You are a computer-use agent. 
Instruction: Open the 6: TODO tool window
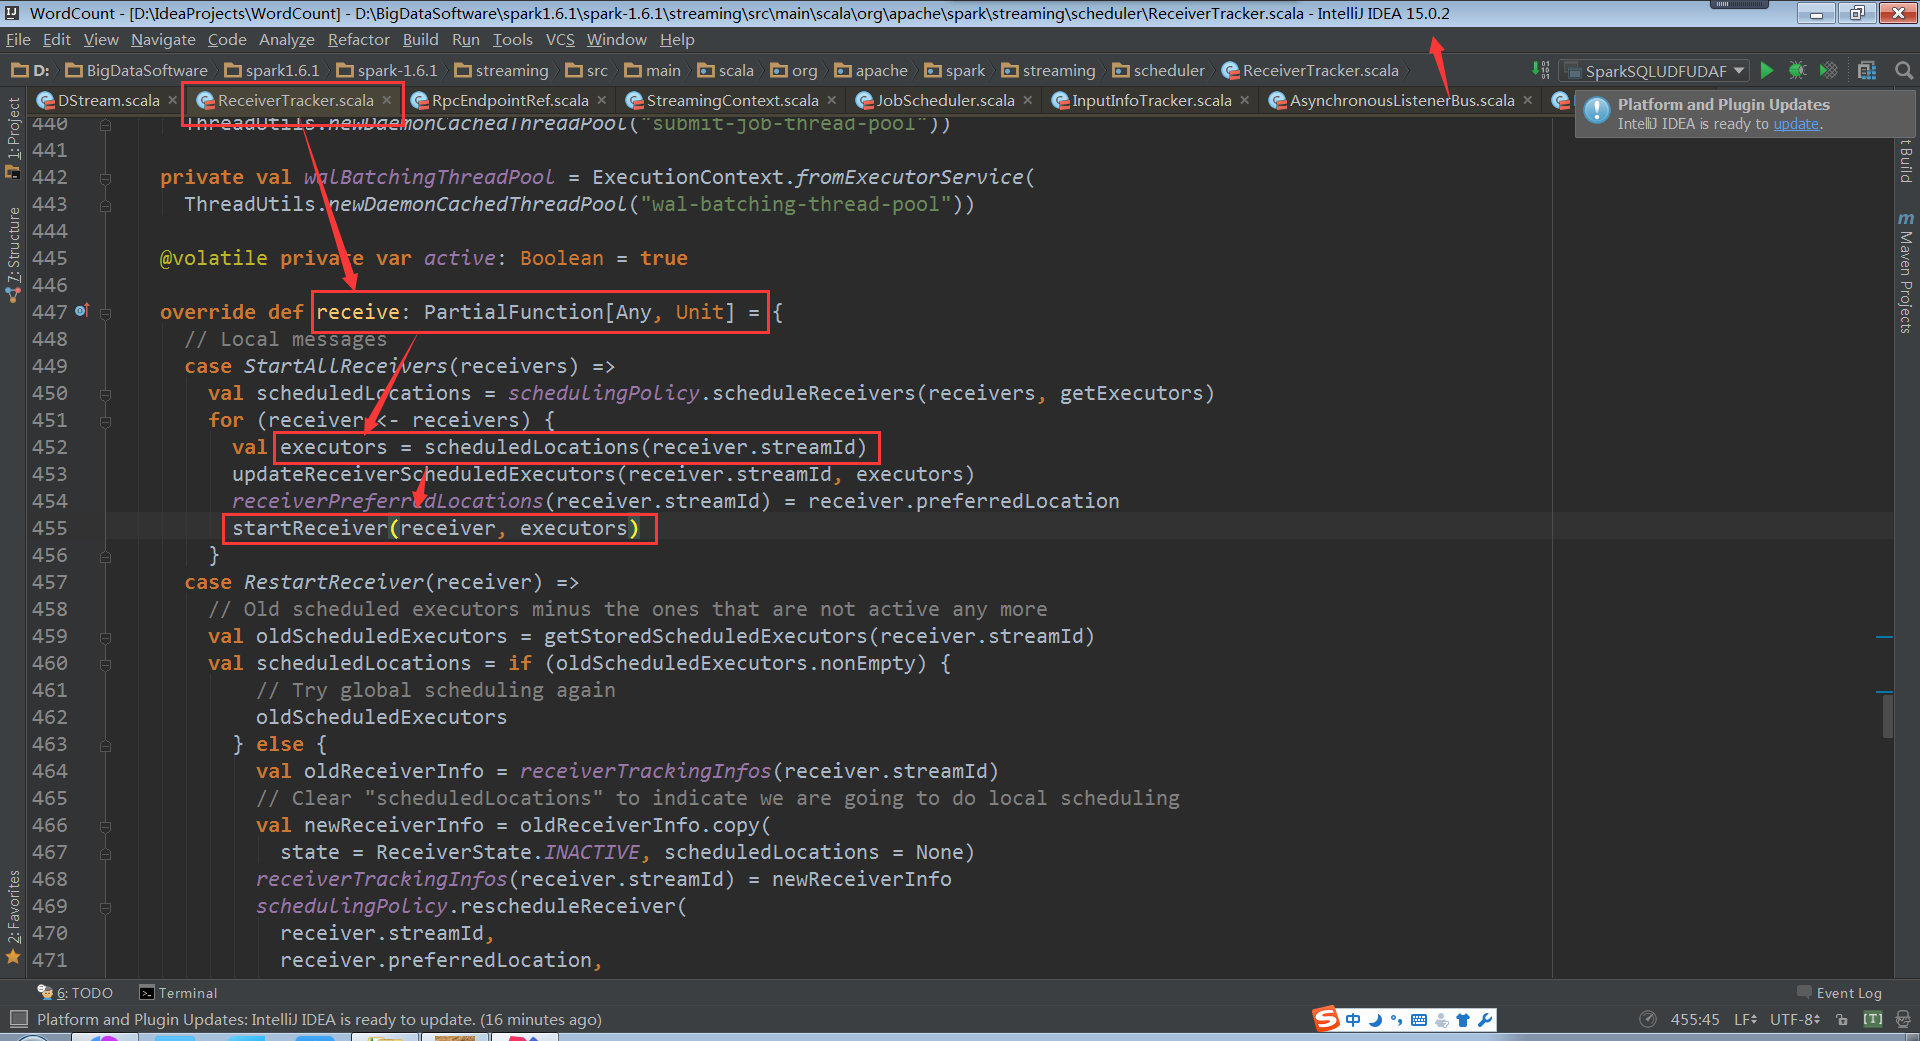coord(76,993)
